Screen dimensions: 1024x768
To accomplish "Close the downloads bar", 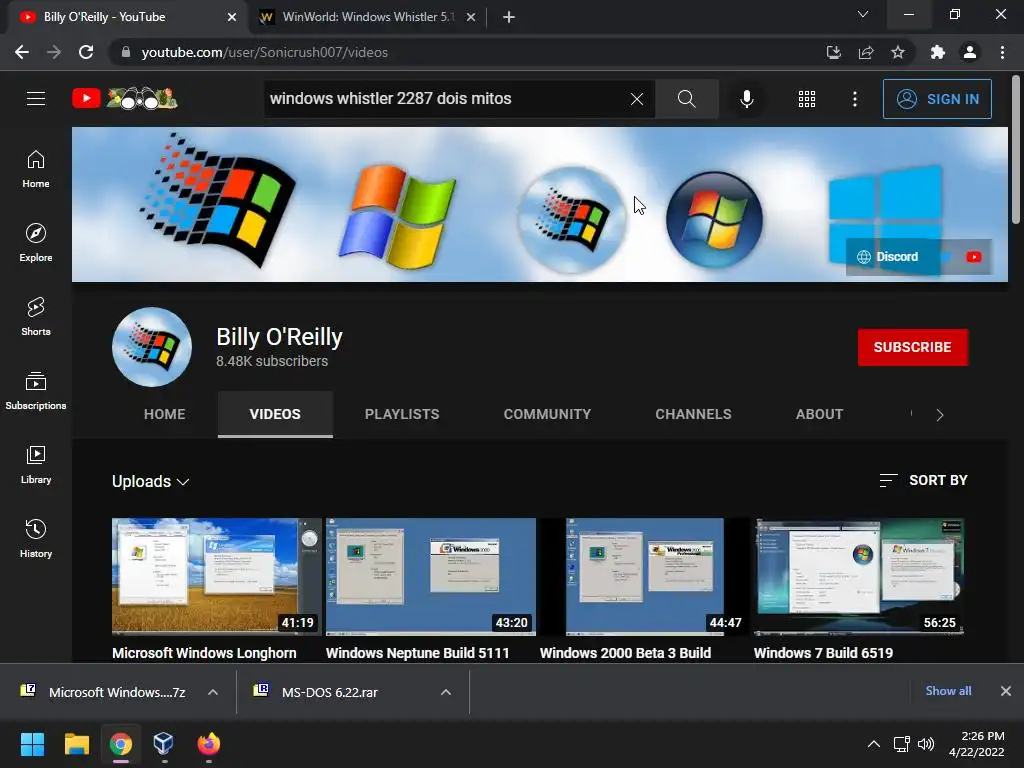I will (x=1006, y=691).
